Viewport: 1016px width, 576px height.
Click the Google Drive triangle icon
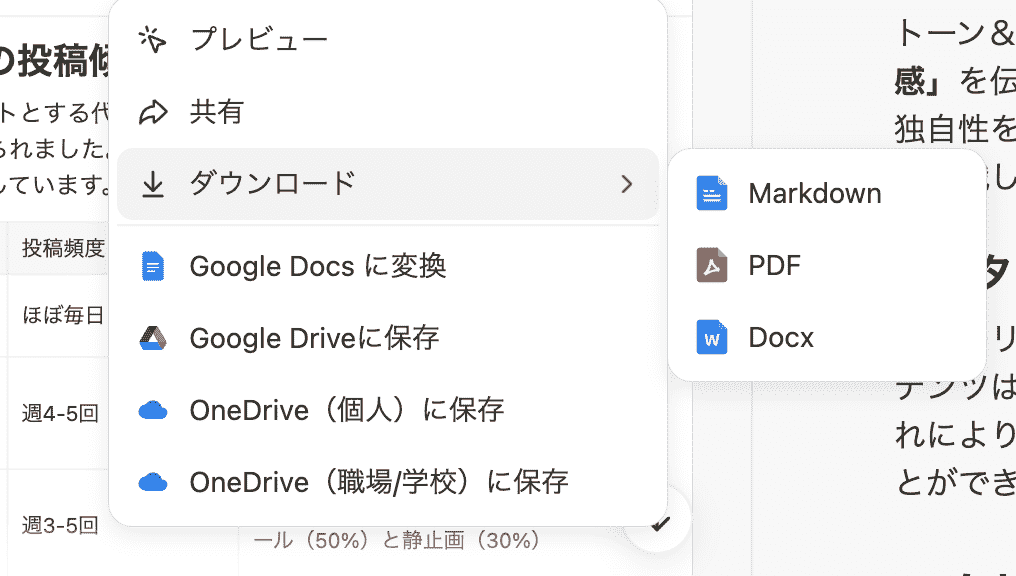pyautogui.click(x=153, y=338)
